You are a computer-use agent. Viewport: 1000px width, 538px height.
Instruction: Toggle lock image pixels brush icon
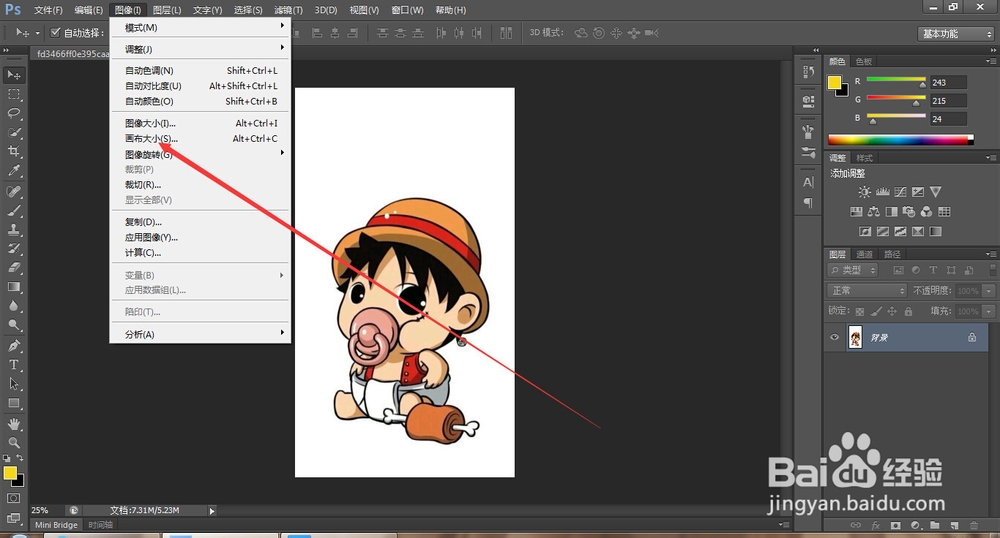point(876,311)
